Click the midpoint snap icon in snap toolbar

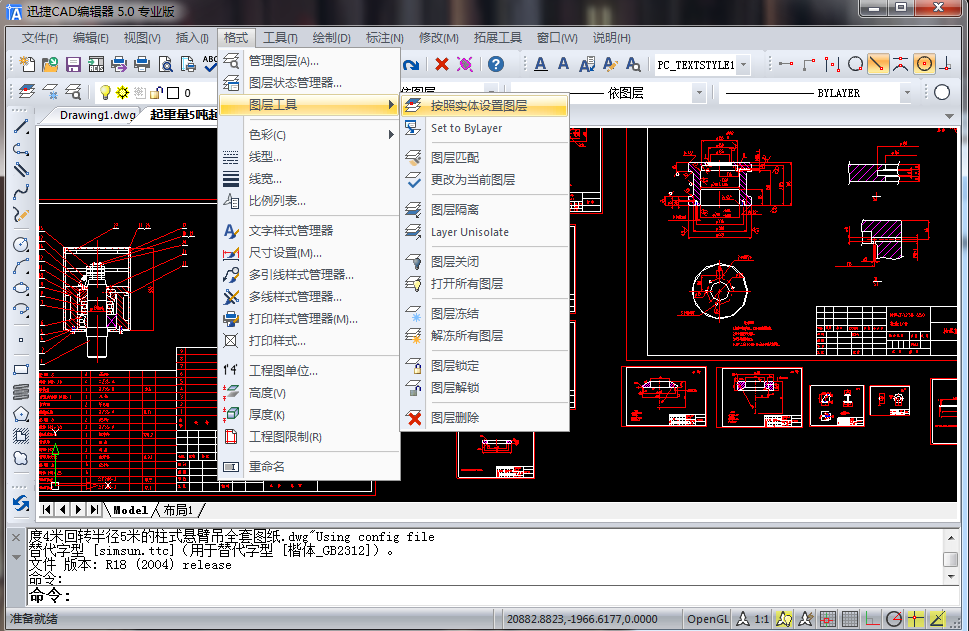click(x=832, y=64)
